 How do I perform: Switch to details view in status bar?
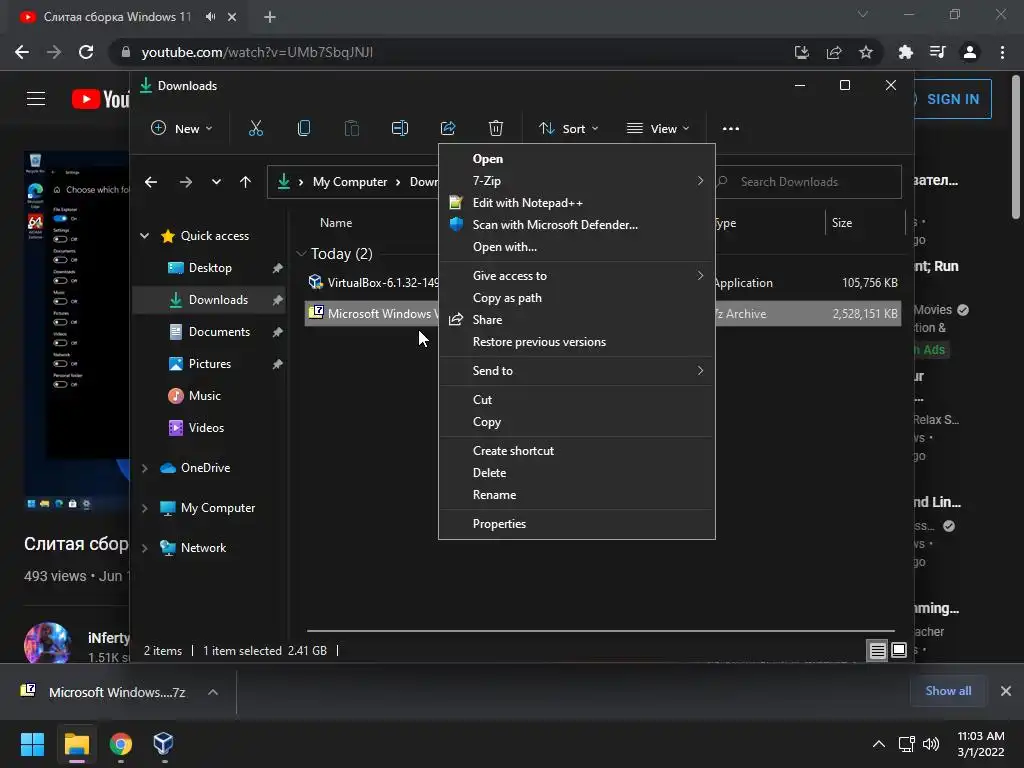point(877,650)
